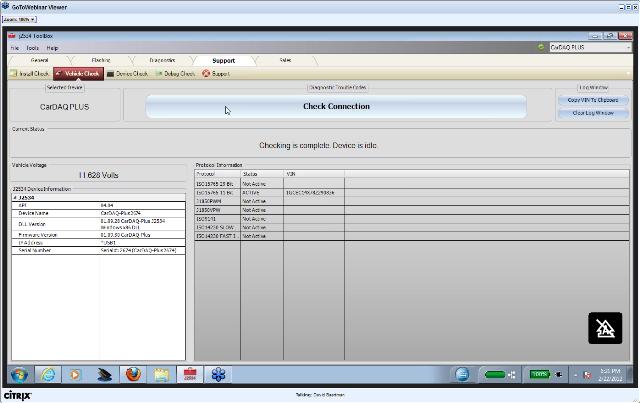Open the Zoom percentage dropdown

(x=19, y=19)
